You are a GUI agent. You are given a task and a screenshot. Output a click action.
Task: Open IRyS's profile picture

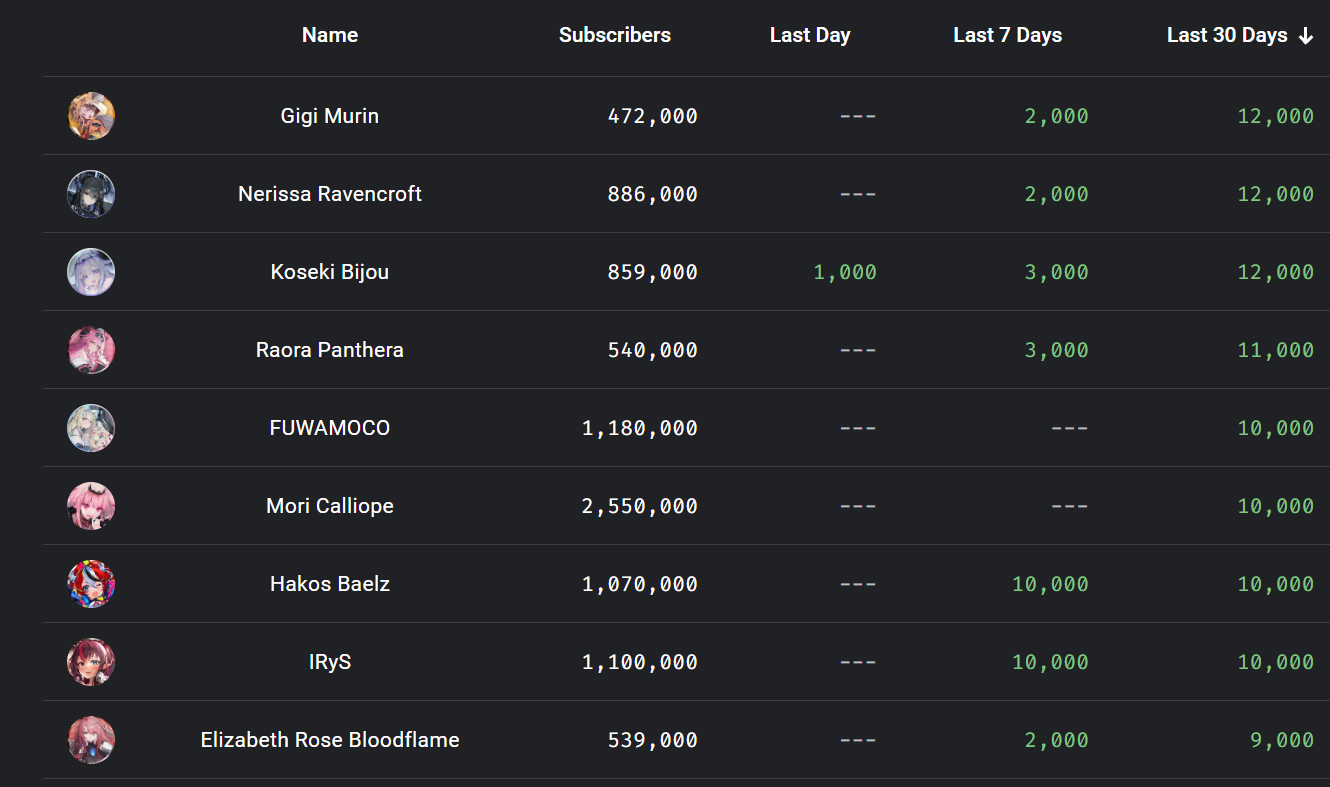(x=91, y=662)
